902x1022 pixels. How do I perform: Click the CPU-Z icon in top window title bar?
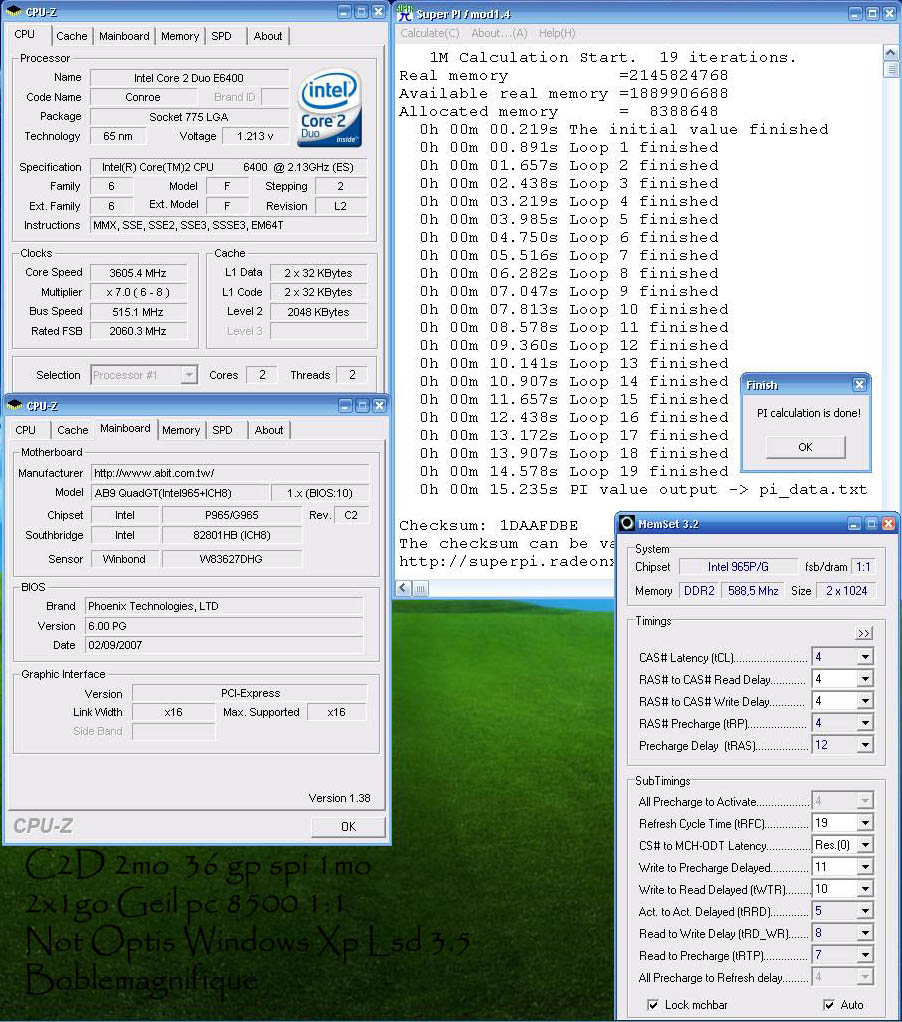[x=14, y=11]
